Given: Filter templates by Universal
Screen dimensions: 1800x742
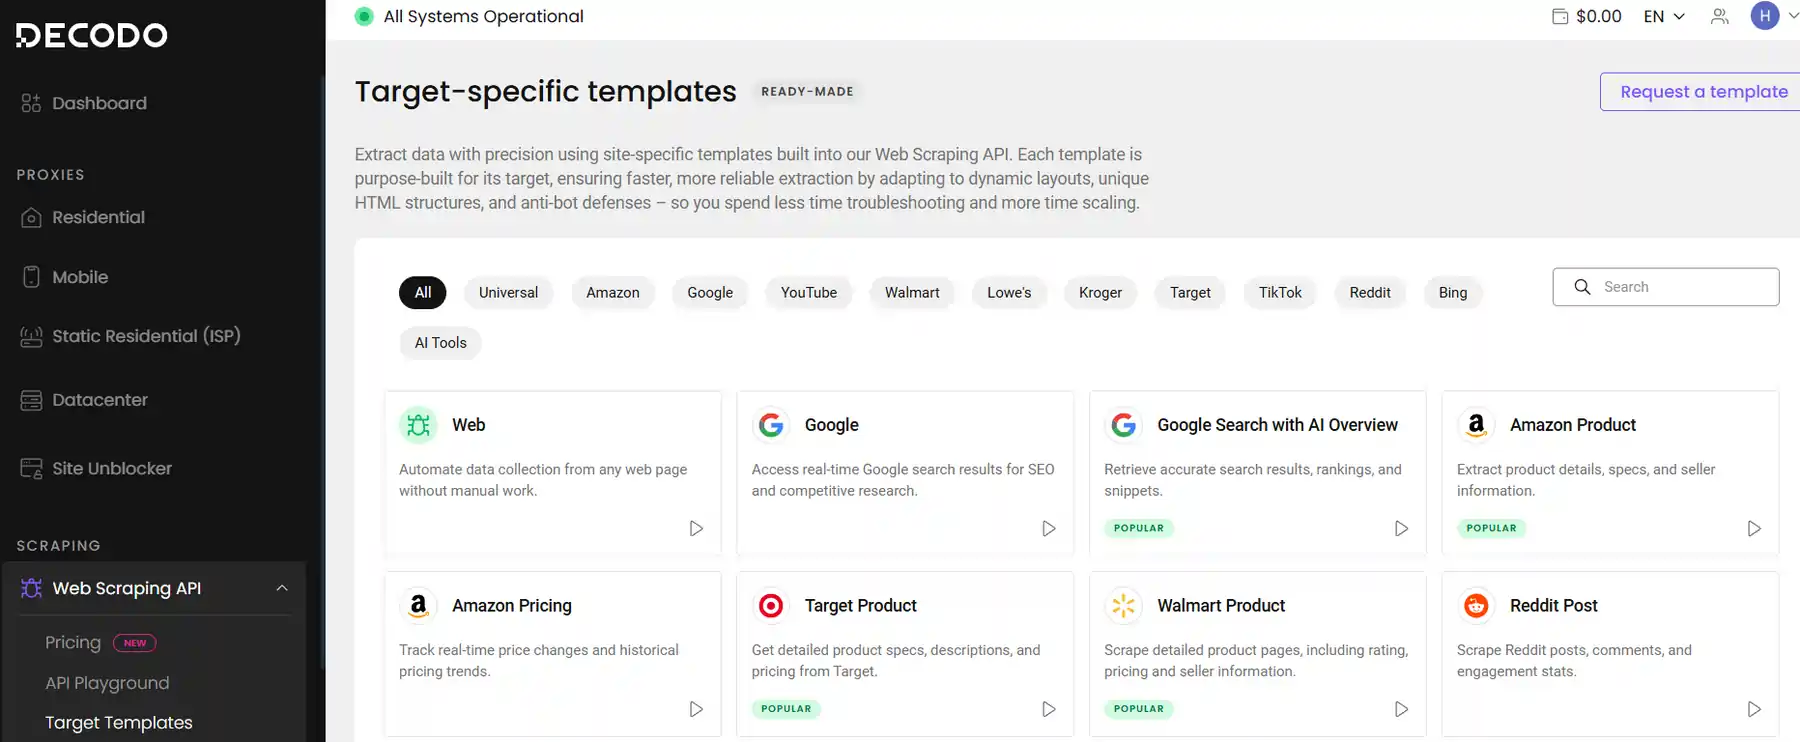Looking at the screenshot, I should click(x=508, y=293).
